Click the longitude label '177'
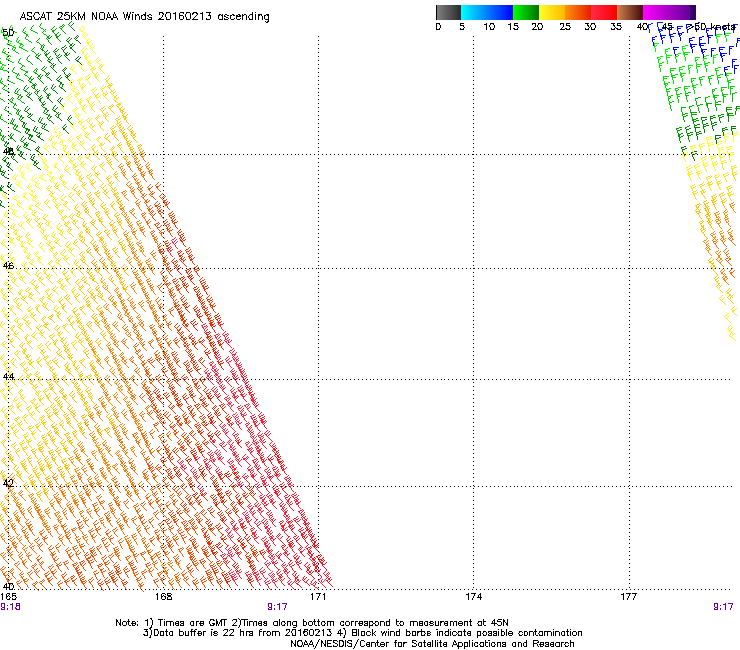 [629, 597]
